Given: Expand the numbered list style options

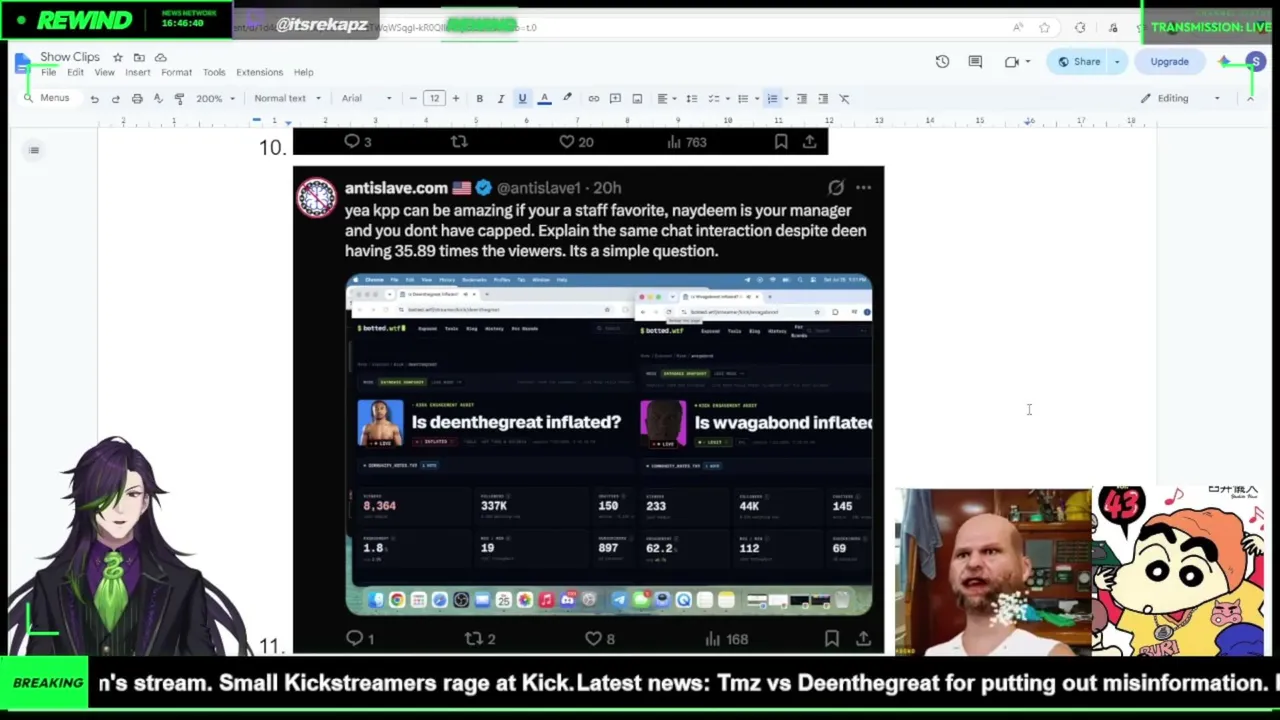Looking at the screenshot, I should point(786,99).
